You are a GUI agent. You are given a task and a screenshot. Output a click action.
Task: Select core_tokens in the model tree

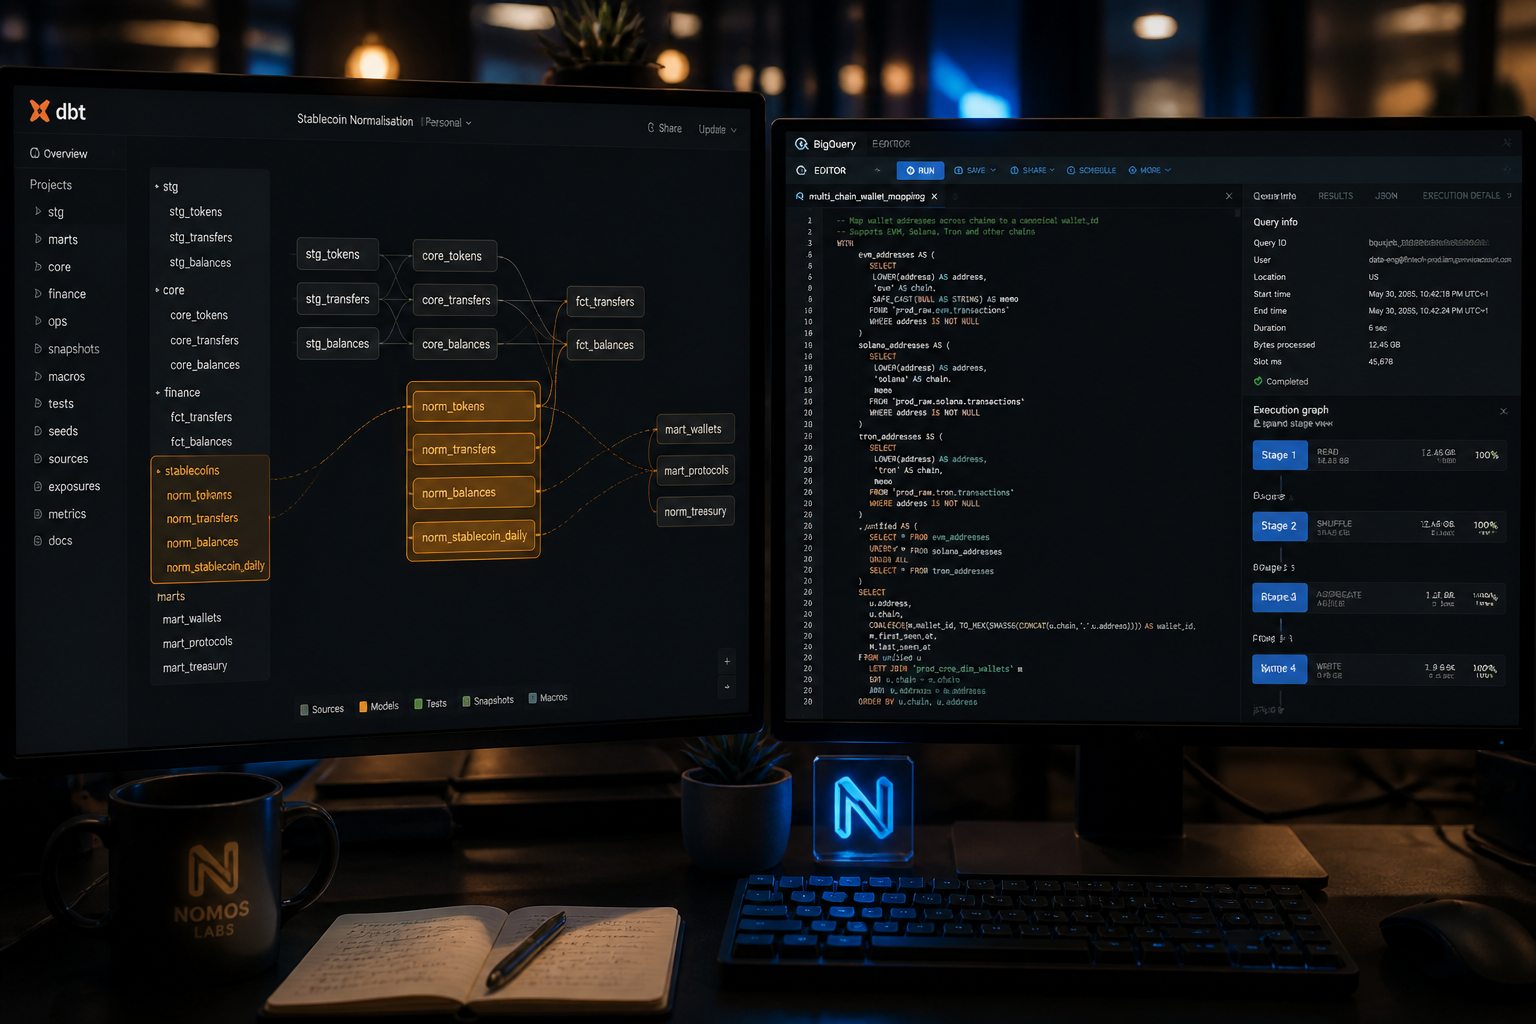(x=199, y=315)
